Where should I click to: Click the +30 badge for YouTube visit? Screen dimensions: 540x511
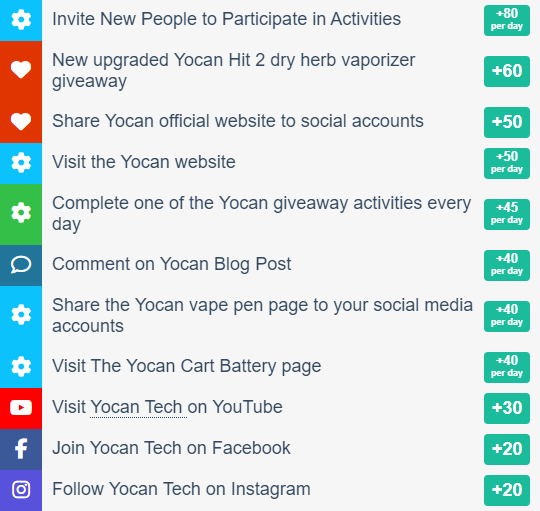pos(507,408)
